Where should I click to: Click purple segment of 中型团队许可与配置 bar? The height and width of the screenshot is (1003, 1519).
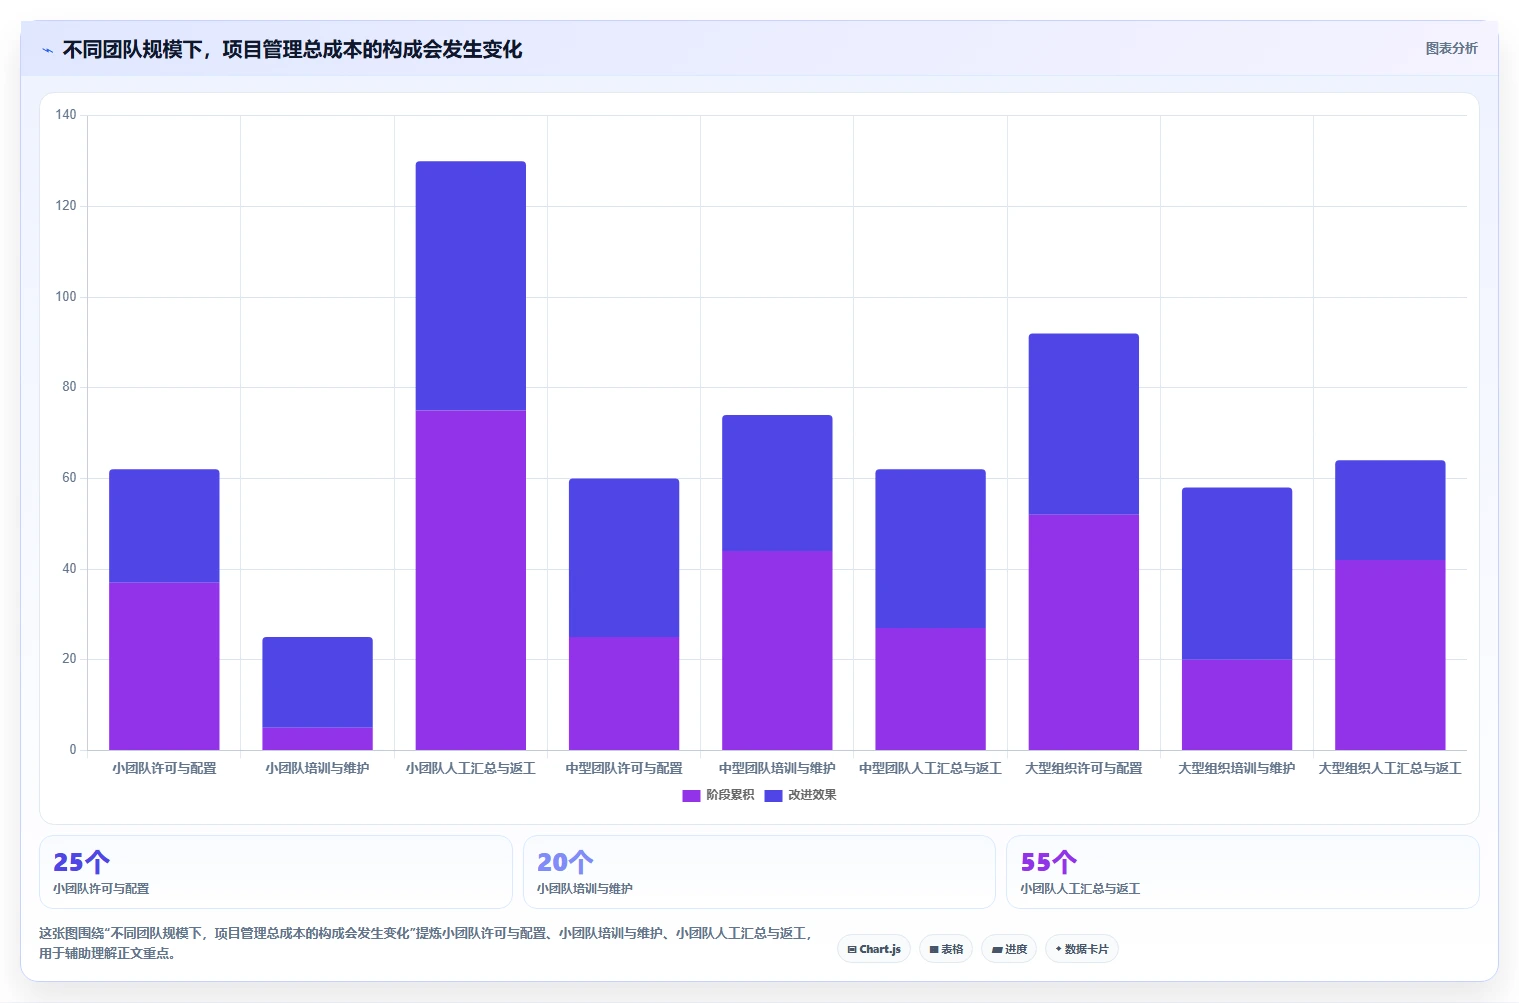pyautogui.click(x=624, y=693)
